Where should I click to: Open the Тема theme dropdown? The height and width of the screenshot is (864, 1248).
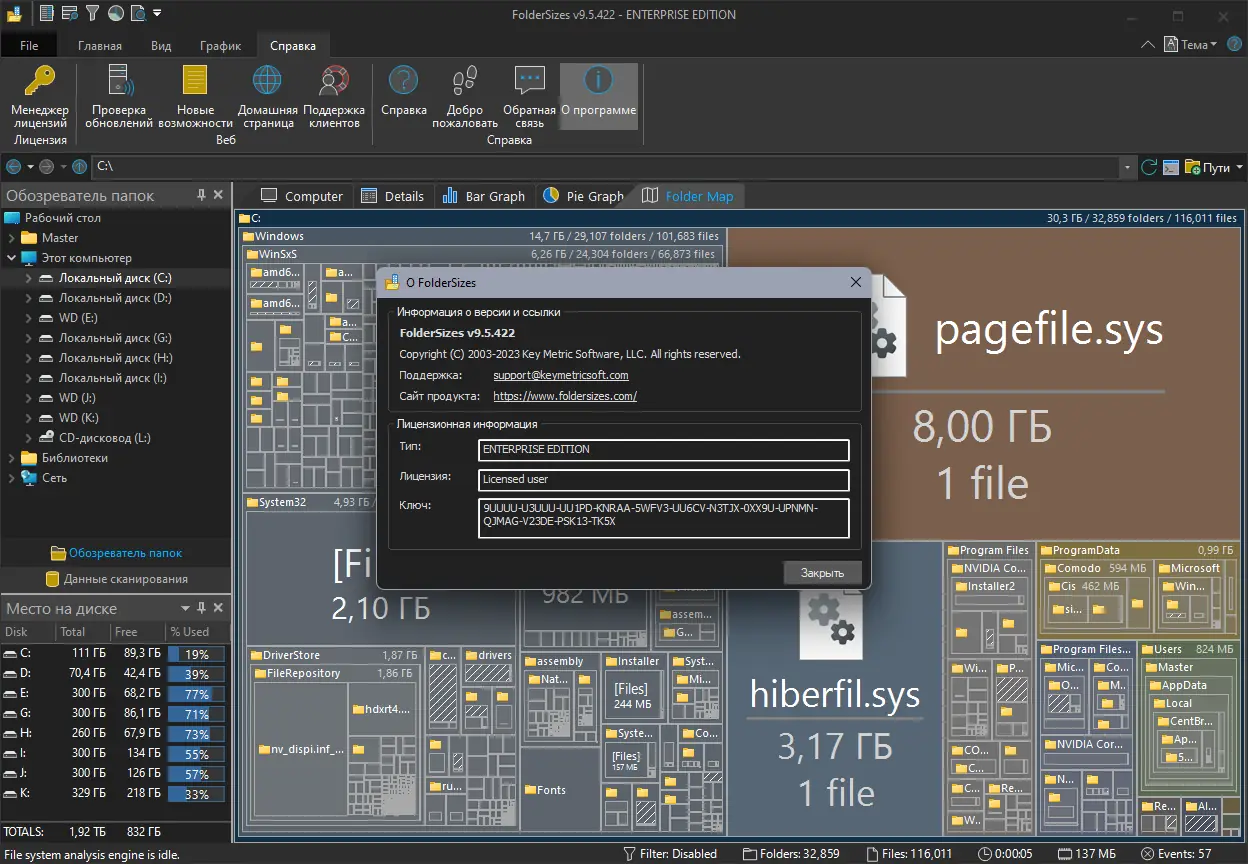[1190, 45]
